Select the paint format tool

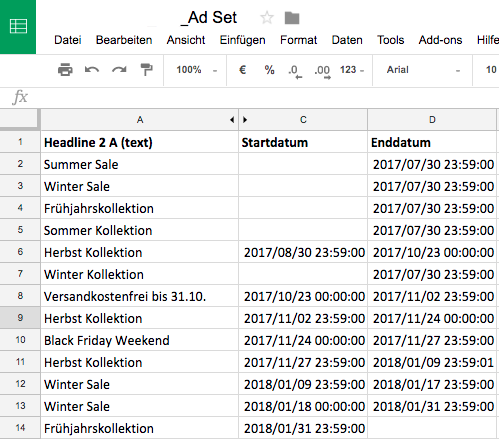point(146,70)
